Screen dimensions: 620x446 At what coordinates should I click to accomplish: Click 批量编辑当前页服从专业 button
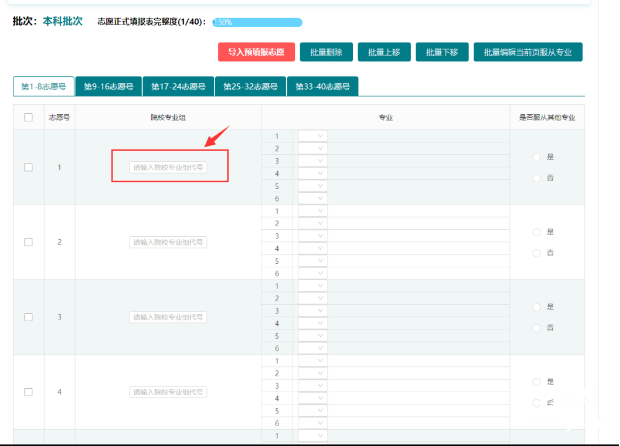(x=527, y=52)
